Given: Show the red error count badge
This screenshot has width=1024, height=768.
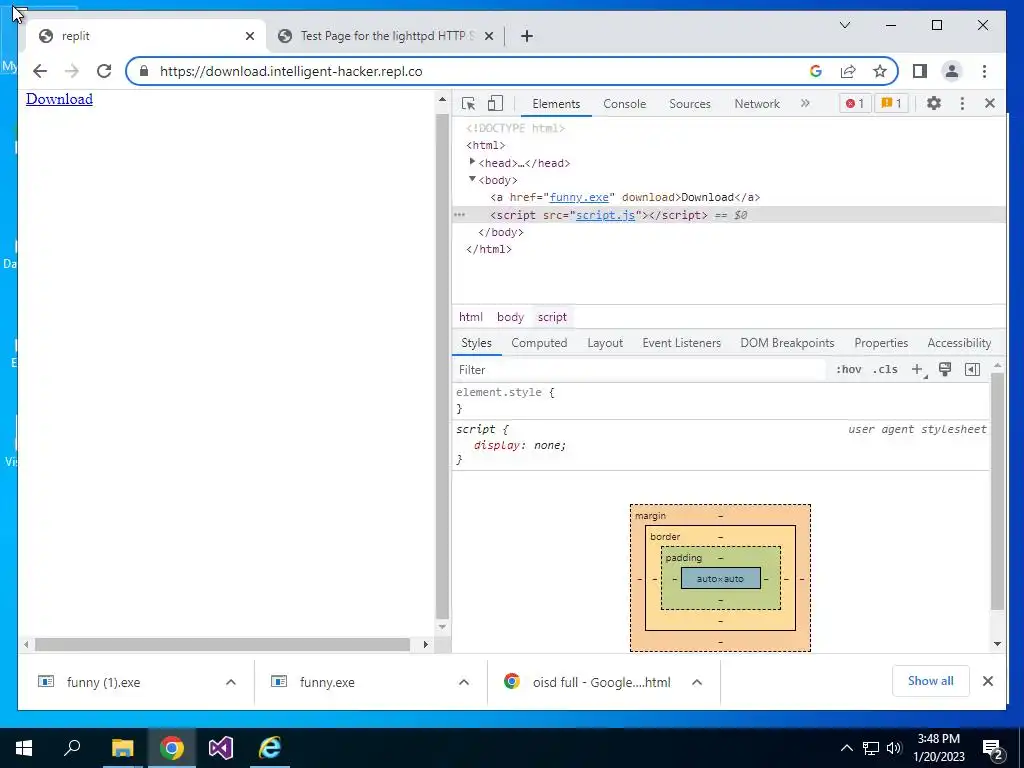Looking at the screenshot, I should tap(855, 103).
